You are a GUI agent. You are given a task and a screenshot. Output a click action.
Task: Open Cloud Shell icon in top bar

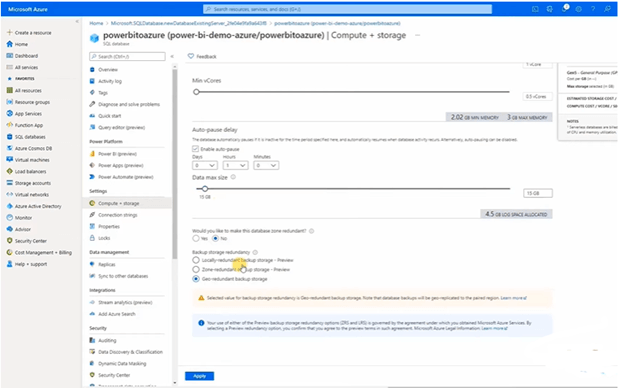(x=535, y=9)
